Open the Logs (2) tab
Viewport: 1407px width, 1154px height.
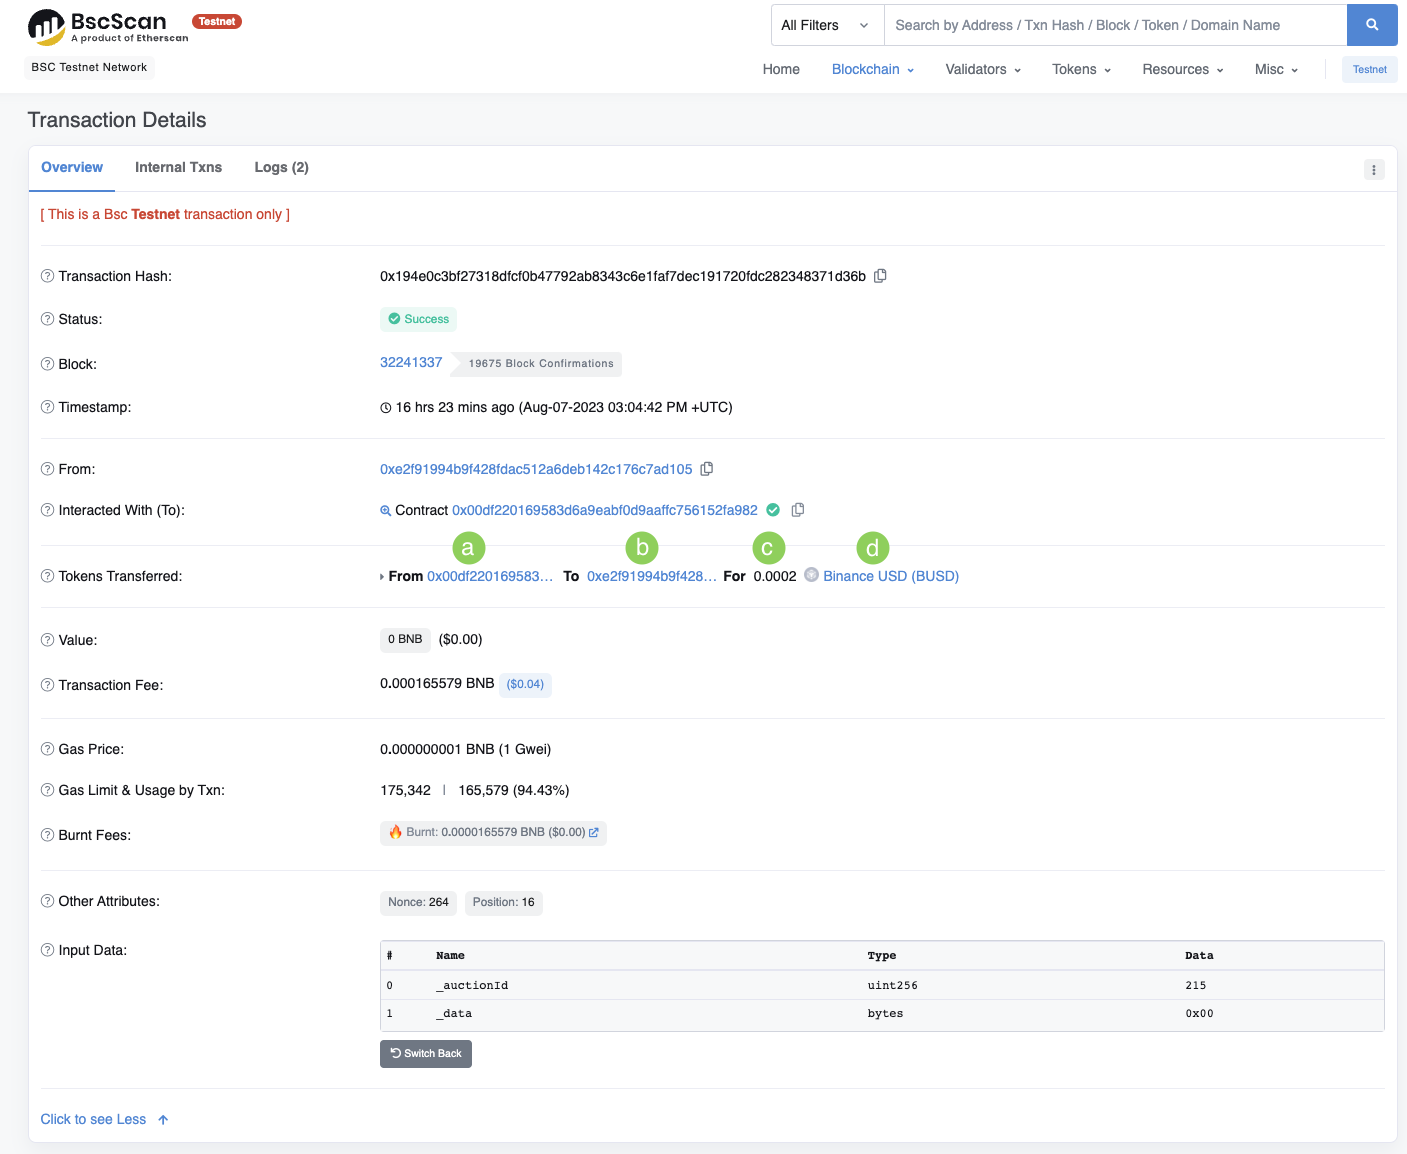pos(281,167)
